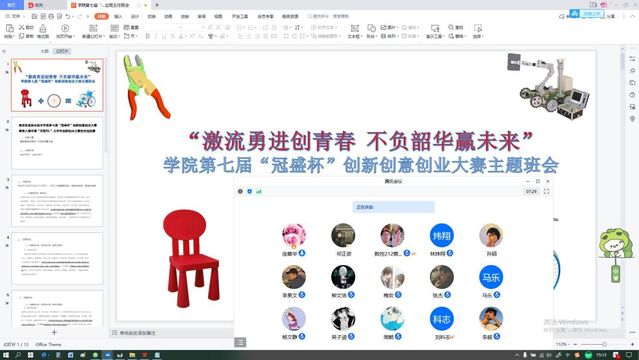Enter full screen in Tencent Meeting window
Viewport: 639px width, 360px height.
pos(546,191)
